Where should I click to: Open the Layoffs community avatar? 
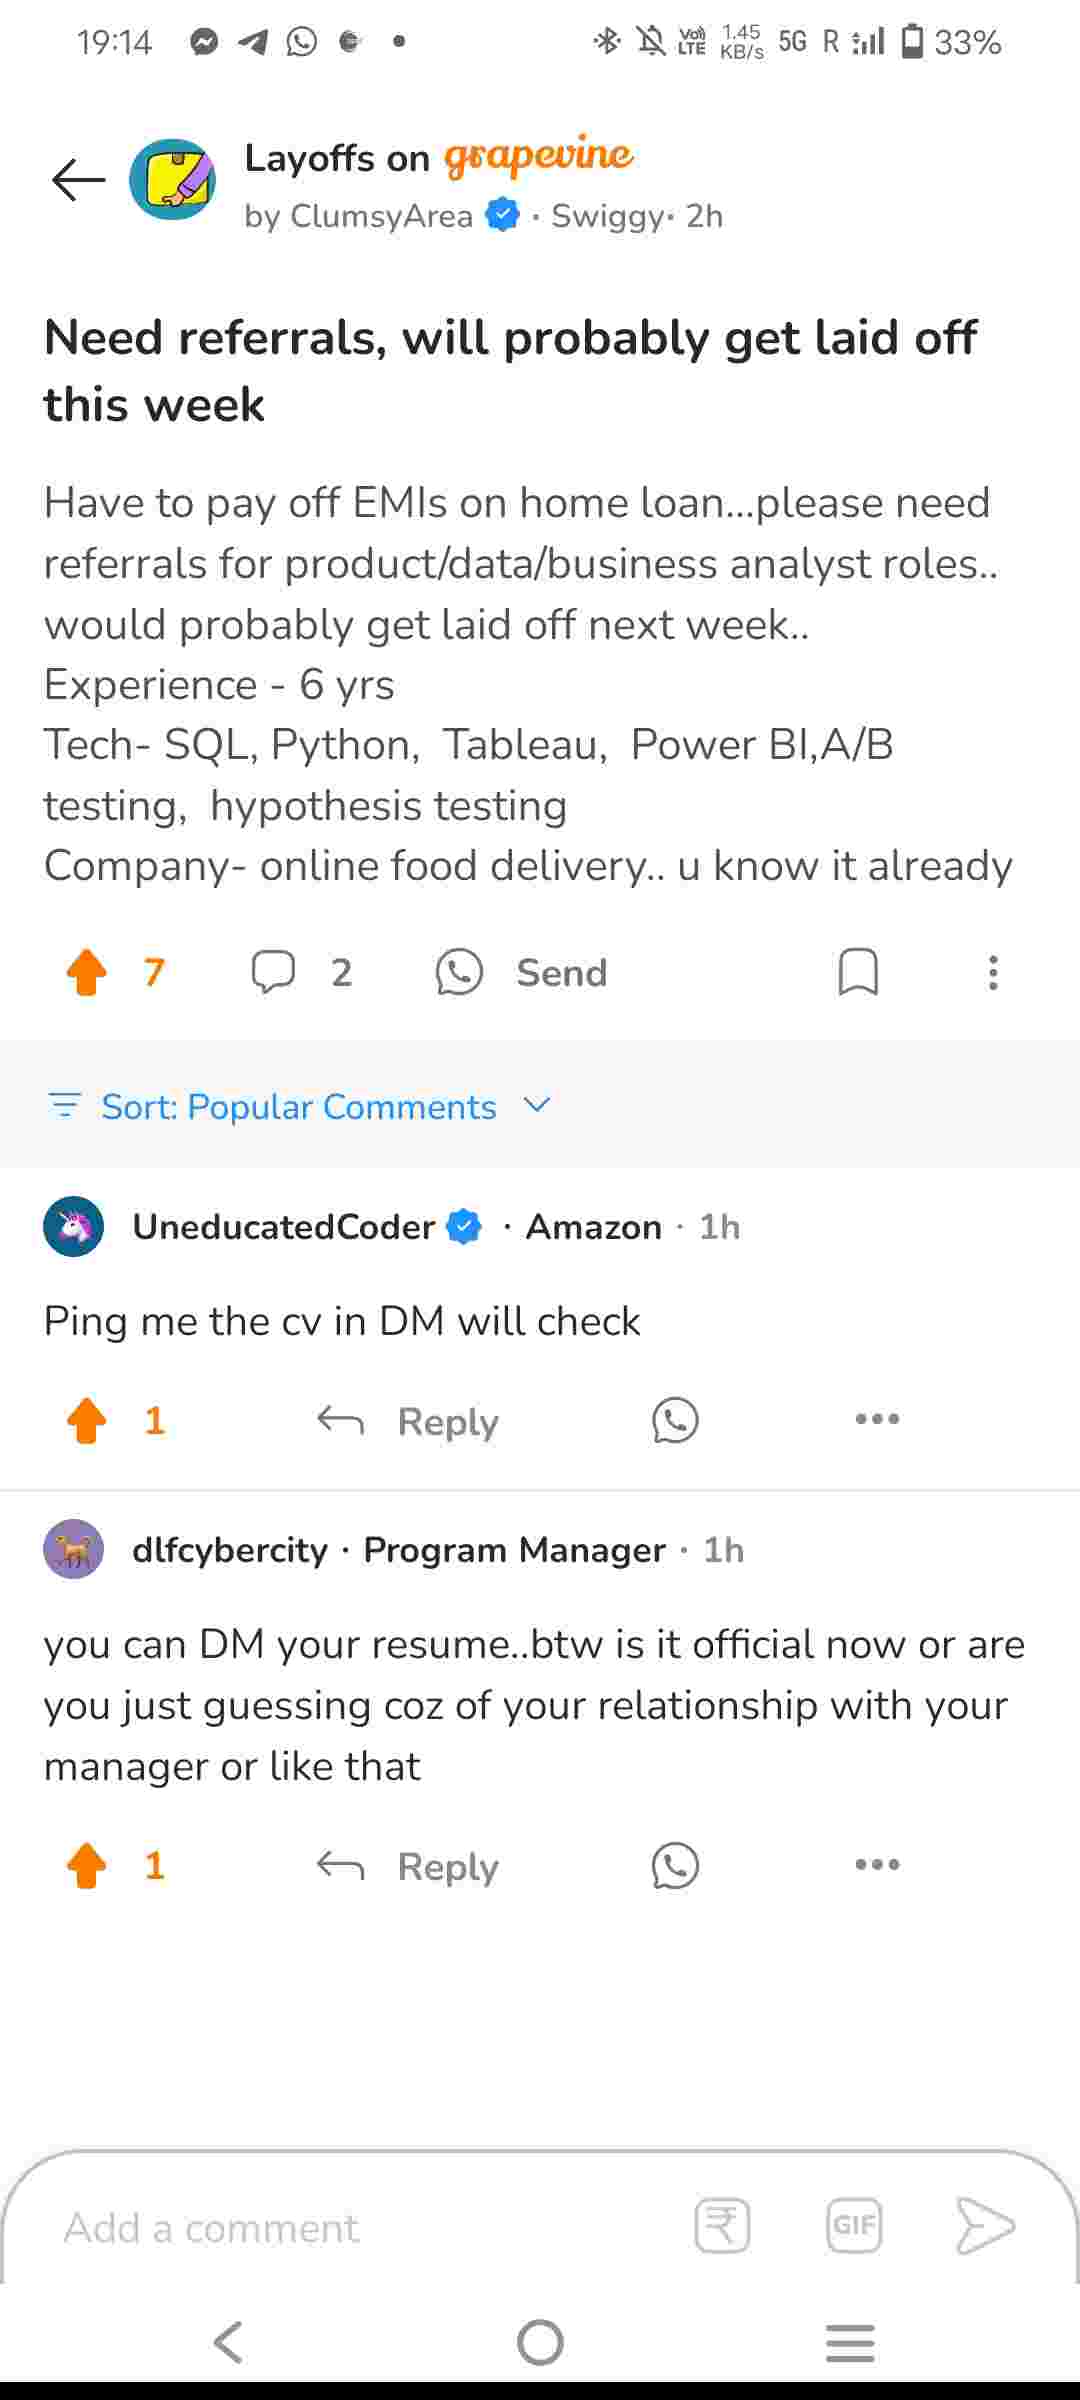point(173,180)
